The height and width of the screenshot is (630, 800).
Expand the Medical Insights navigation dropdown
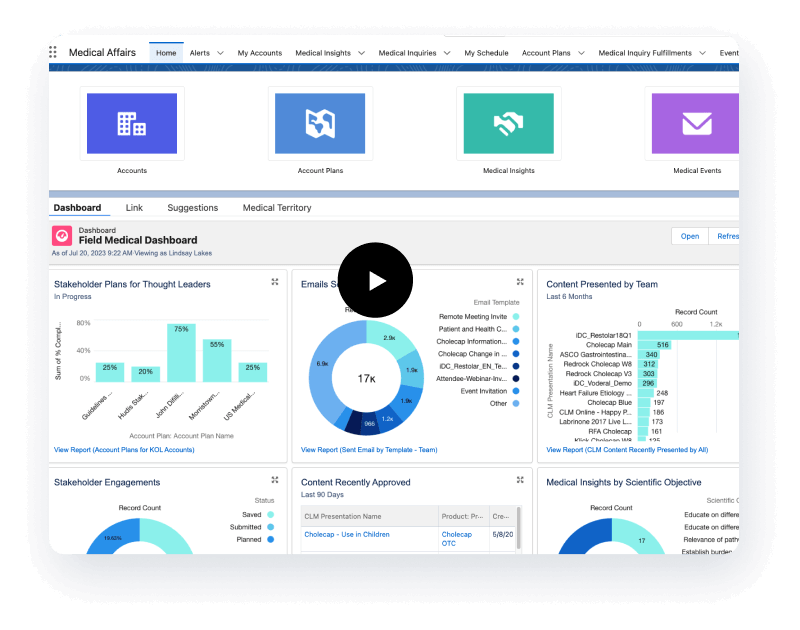pos(362,53)
